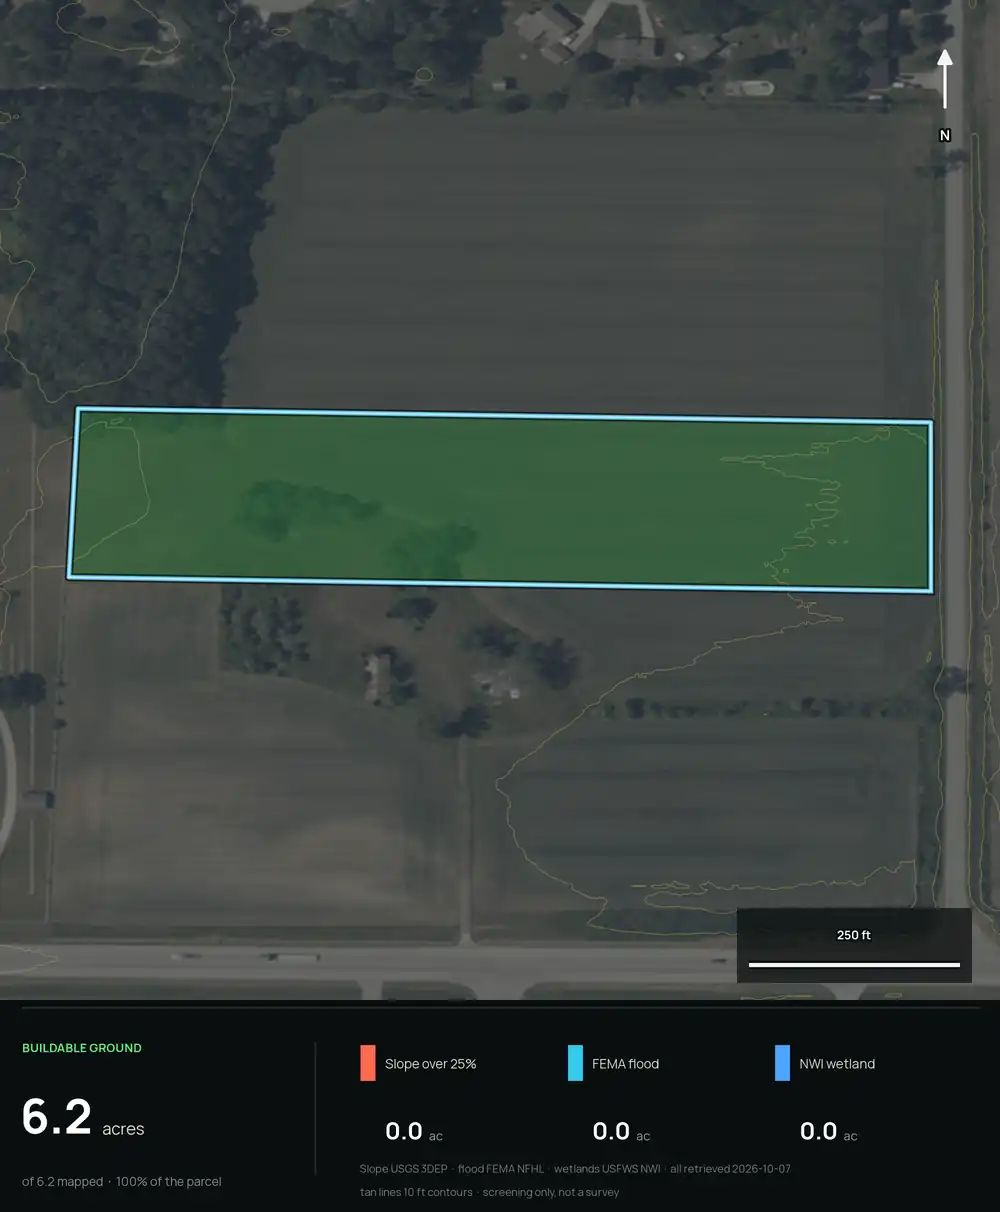
Task: Click the N label under the arrow
Action: pyautogui.click(x=944, y=135)
